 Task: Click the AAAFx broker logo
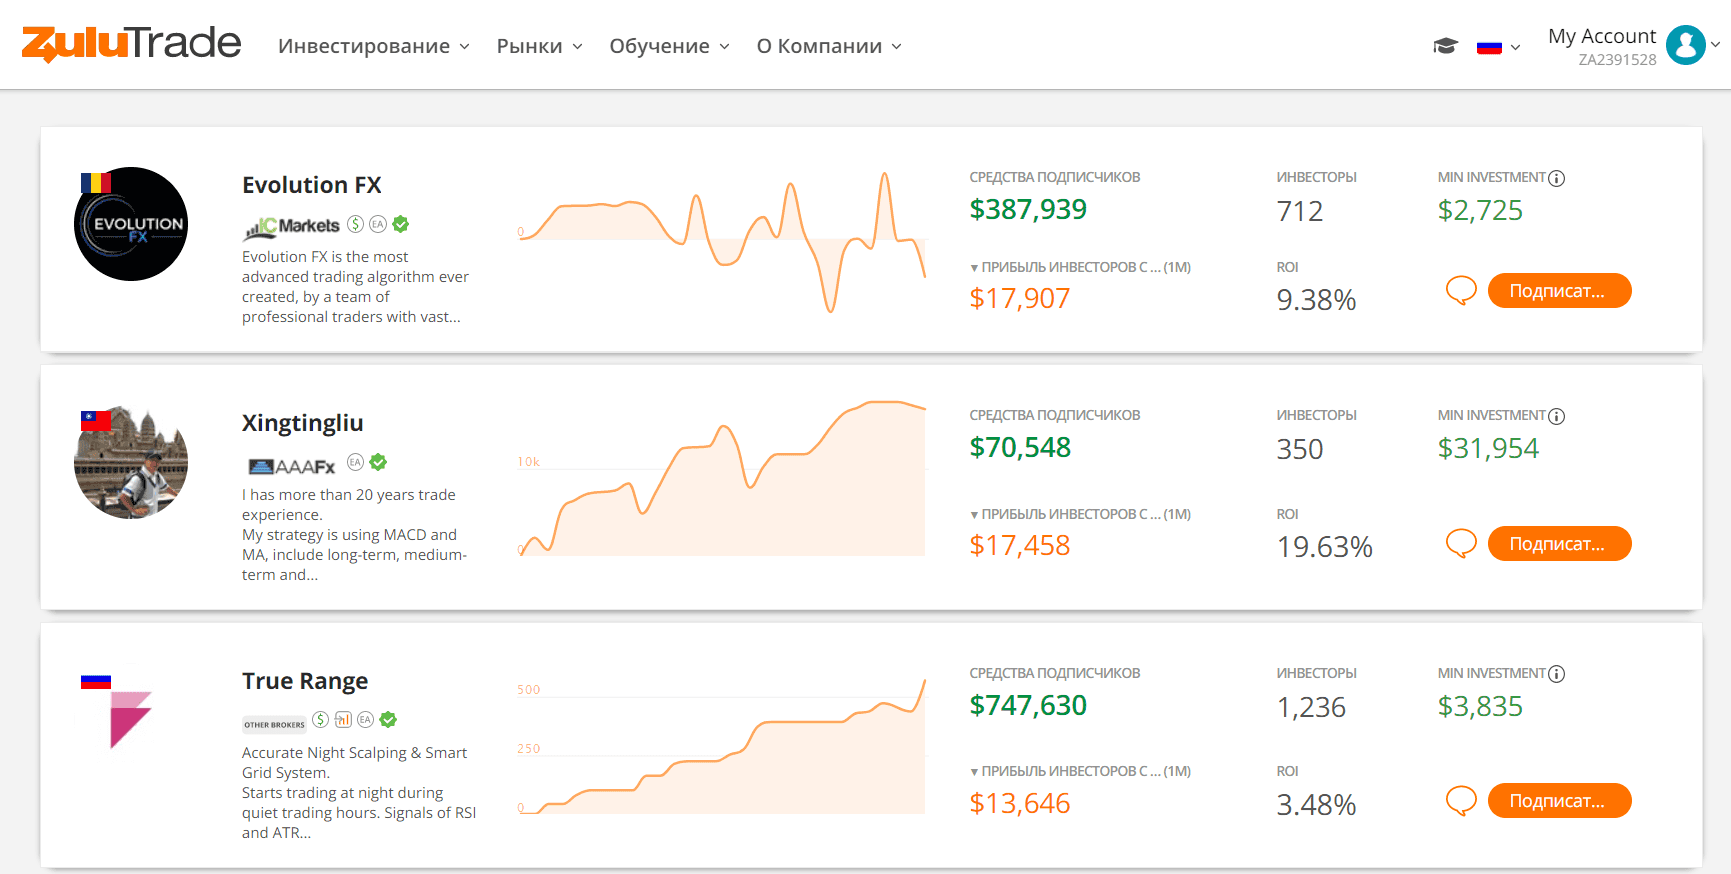(x=291, y=466)
